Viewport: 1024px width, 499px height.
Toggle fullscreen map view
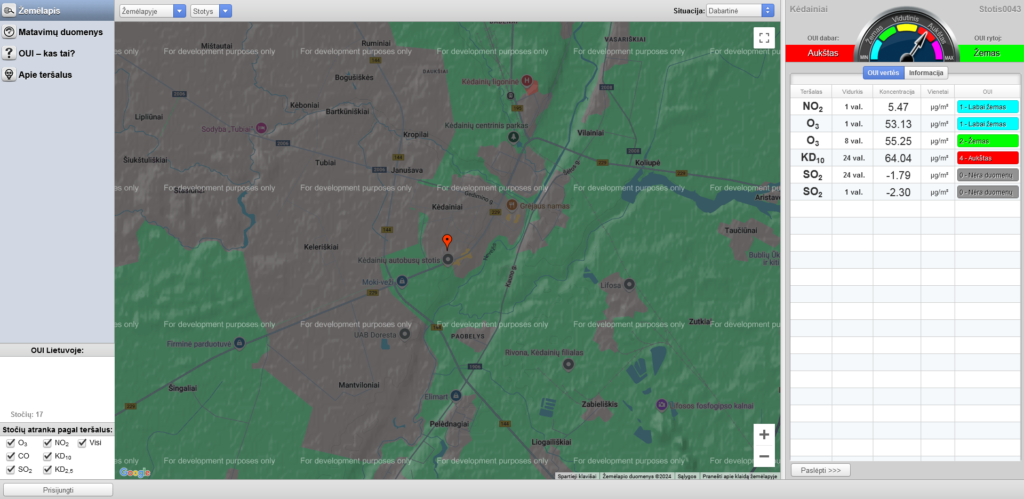click(763, 37)
